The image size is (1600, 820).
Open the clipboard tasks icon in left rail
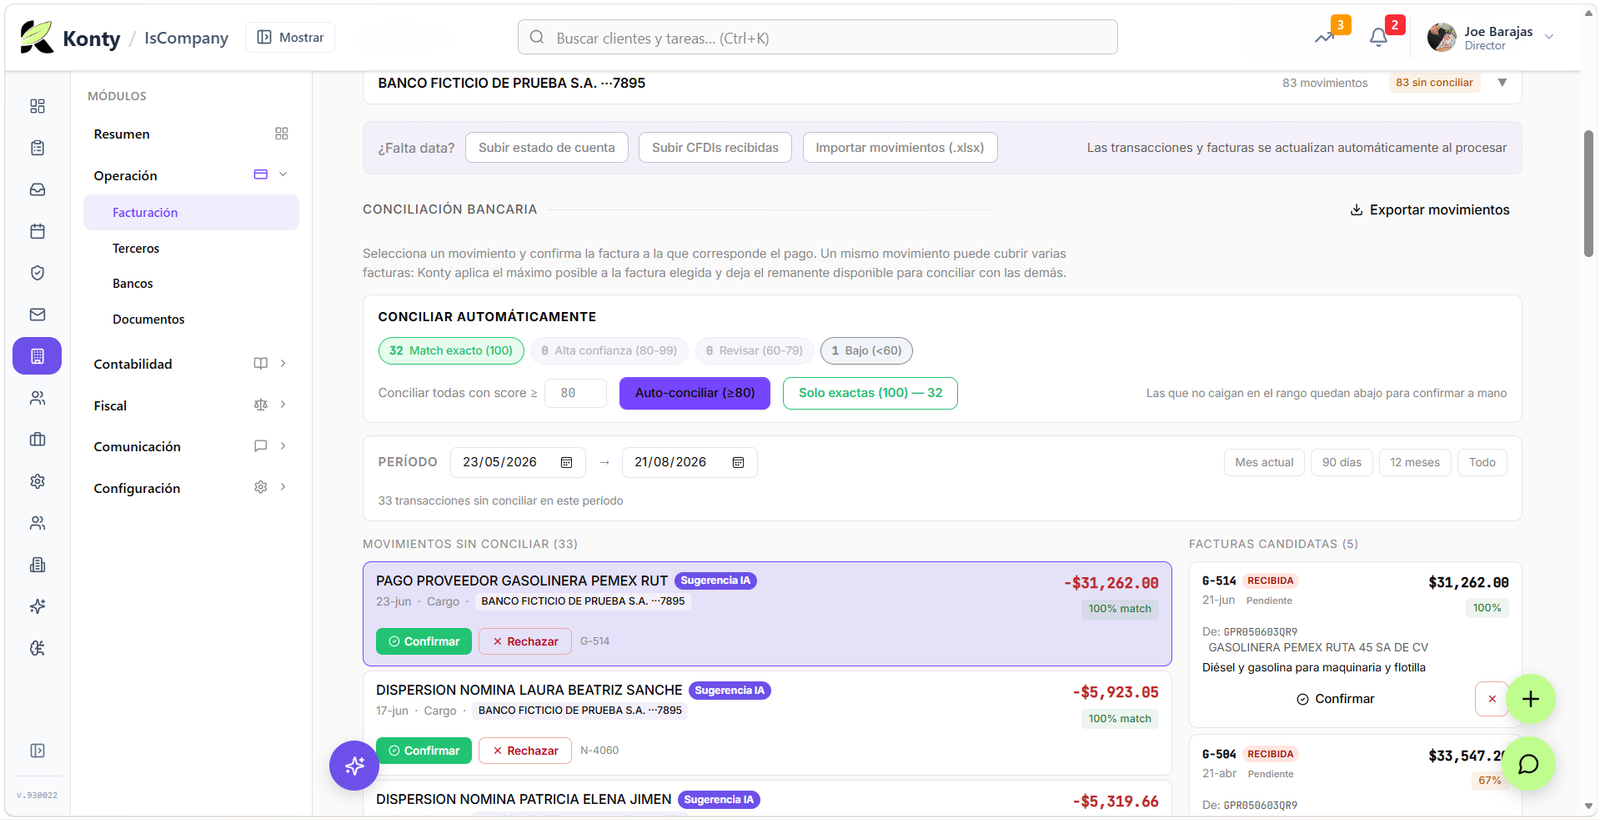(37, 148)
